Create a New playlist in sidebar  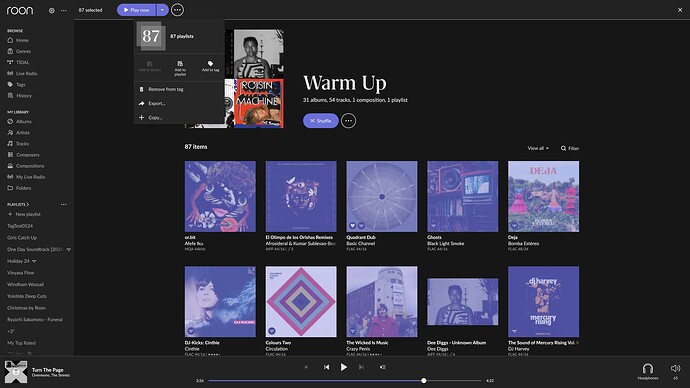click(x=24, y=214)
